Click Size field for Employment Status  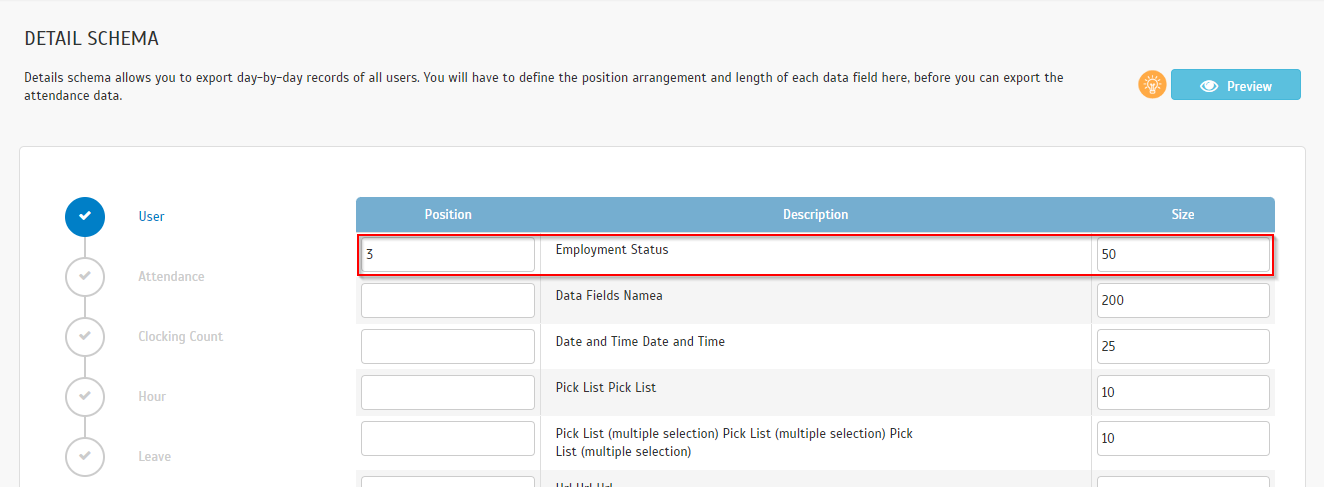(x=1182, y=255)
